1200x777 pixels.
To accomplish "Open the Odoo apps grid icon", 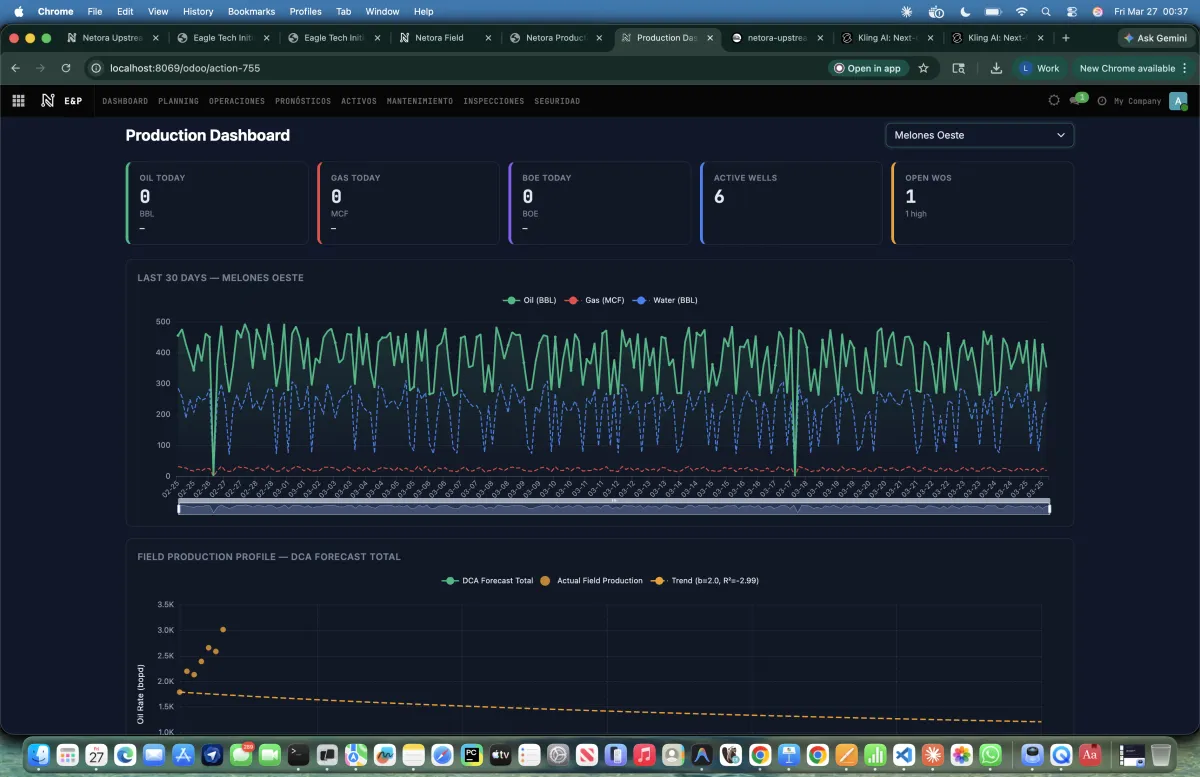I will click(x=18, y=101).
